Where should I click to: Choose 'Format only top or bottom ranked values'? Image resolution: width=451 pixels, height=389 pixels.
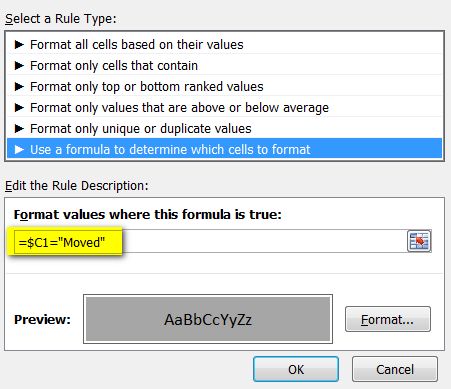pos(224,86)
